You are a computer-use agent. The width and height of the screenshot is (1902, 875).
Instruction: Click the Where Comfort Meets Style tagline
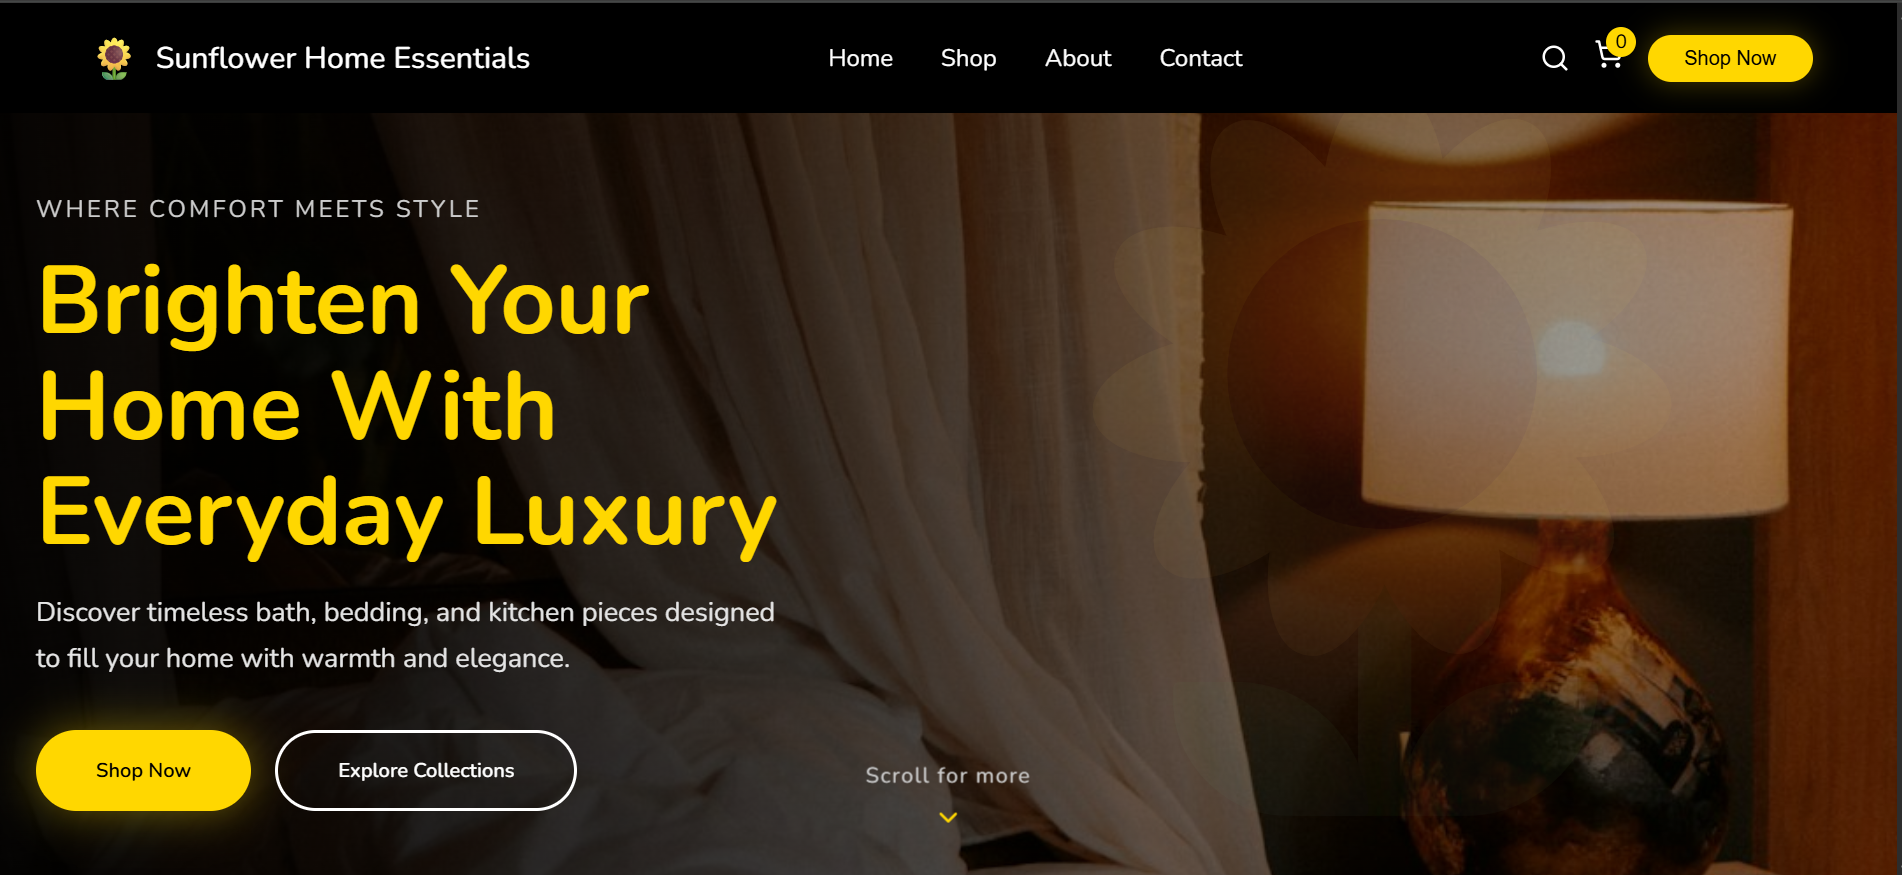click(x=258, y=209)
